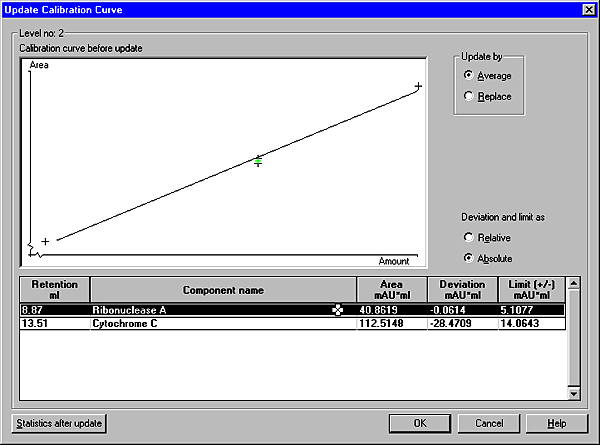The image size is (600, 445).
Task: Click the Area axis label
Action: pos(39,65)
